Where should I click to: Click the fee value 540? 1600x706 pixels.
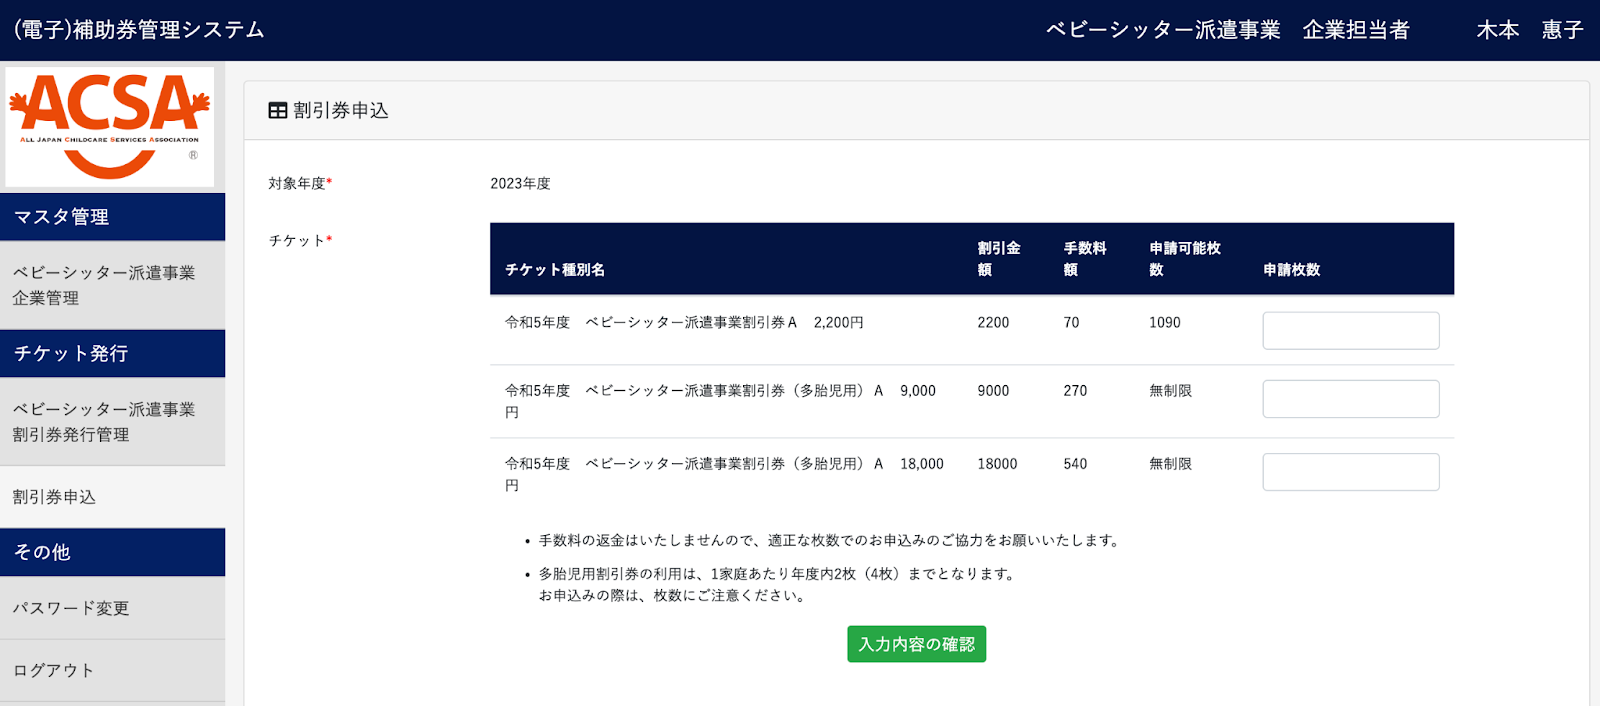click(1075, 464)
